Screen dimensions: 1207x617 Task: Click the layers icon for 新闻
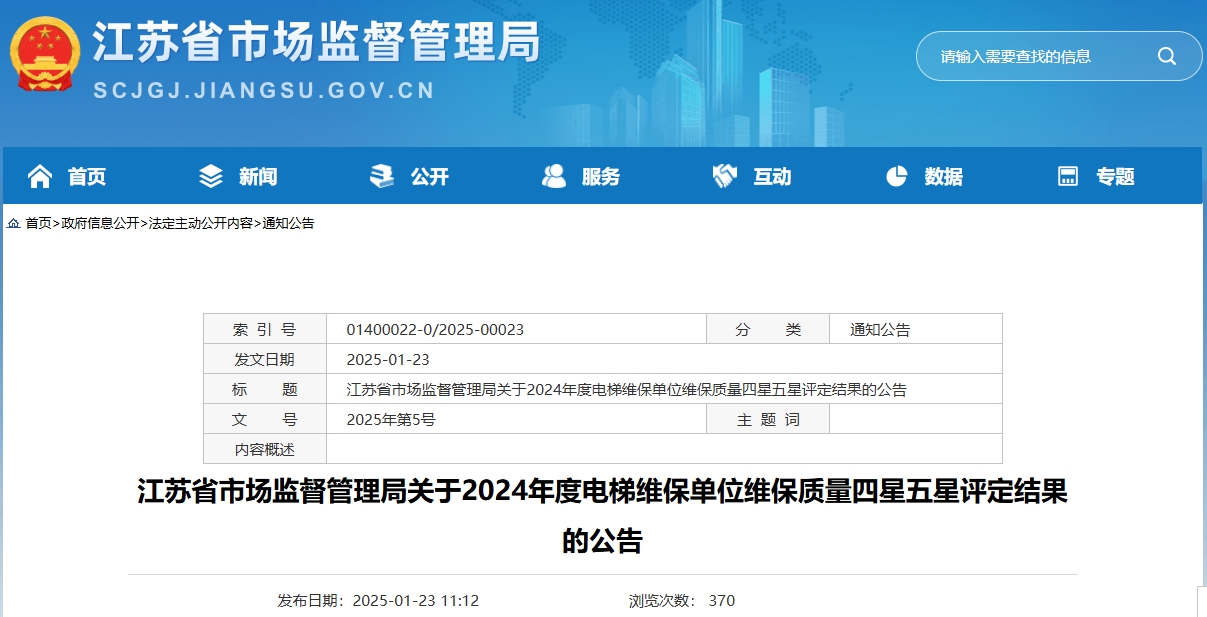[211, 177]
